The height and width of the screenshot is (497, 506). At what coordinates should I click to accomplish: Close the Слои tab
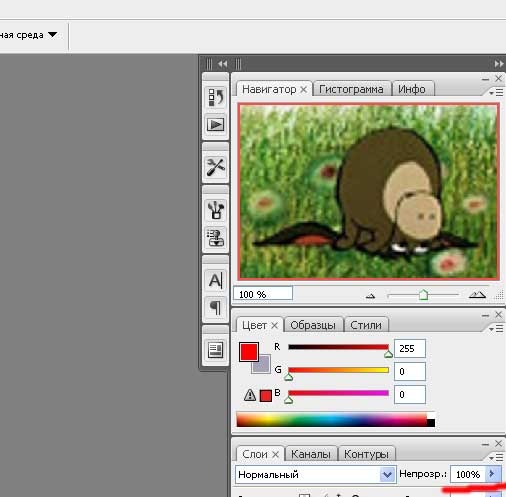click(x=275, y=454)
